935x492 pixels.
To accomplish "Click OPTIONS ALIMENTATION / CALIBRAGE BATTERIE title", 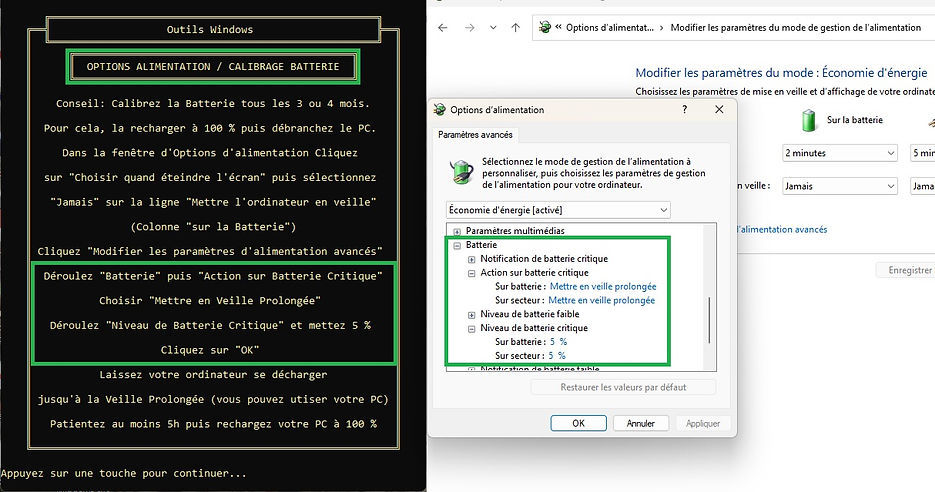I will [x=213, y=66].
